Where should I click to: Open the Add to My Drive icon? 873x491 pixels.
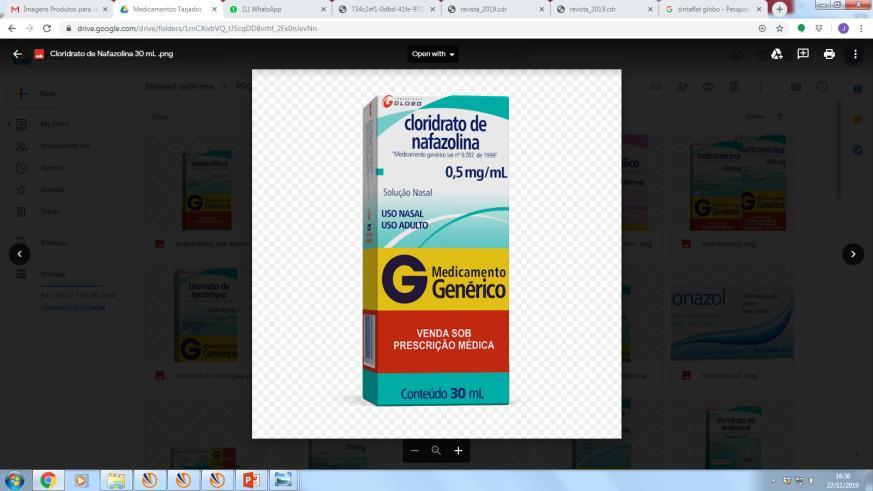click(777, 54)
